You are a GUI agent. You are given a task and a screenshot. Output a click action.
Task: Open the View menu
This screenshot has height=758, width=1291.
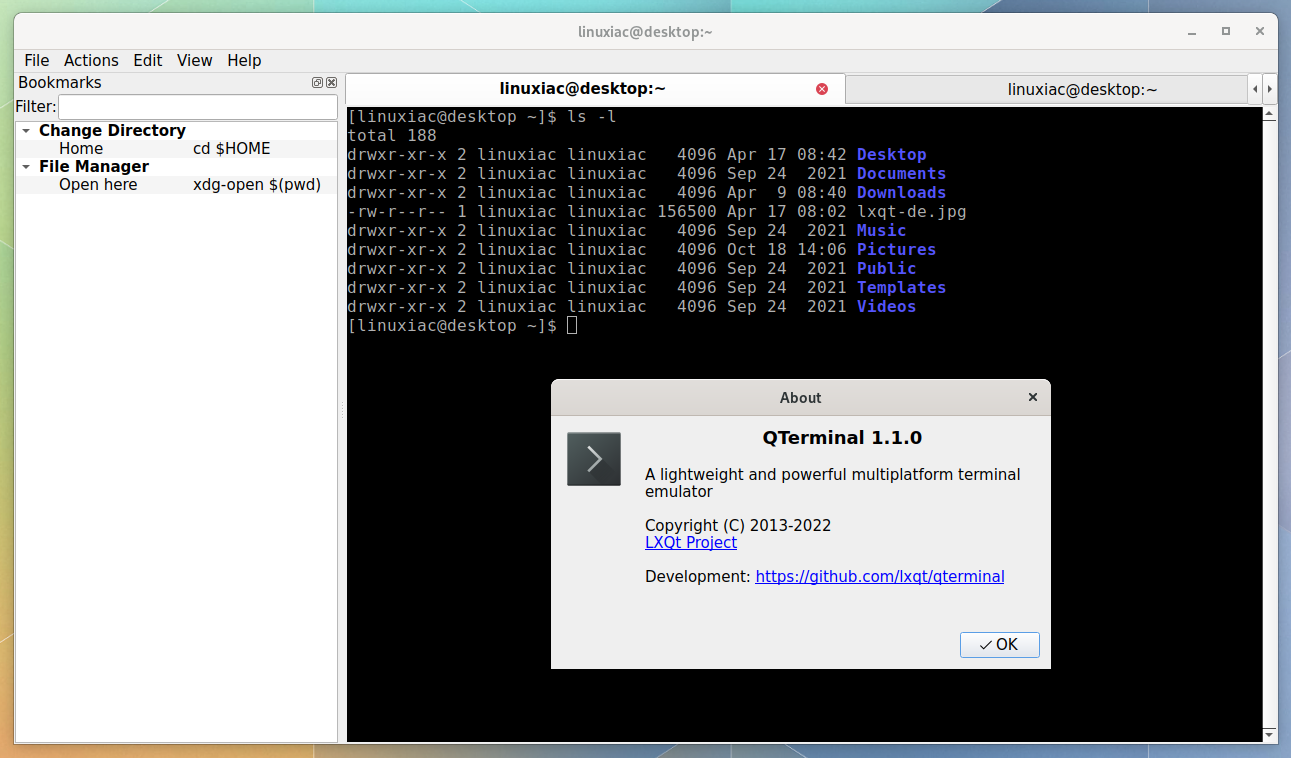coord(195,60)
